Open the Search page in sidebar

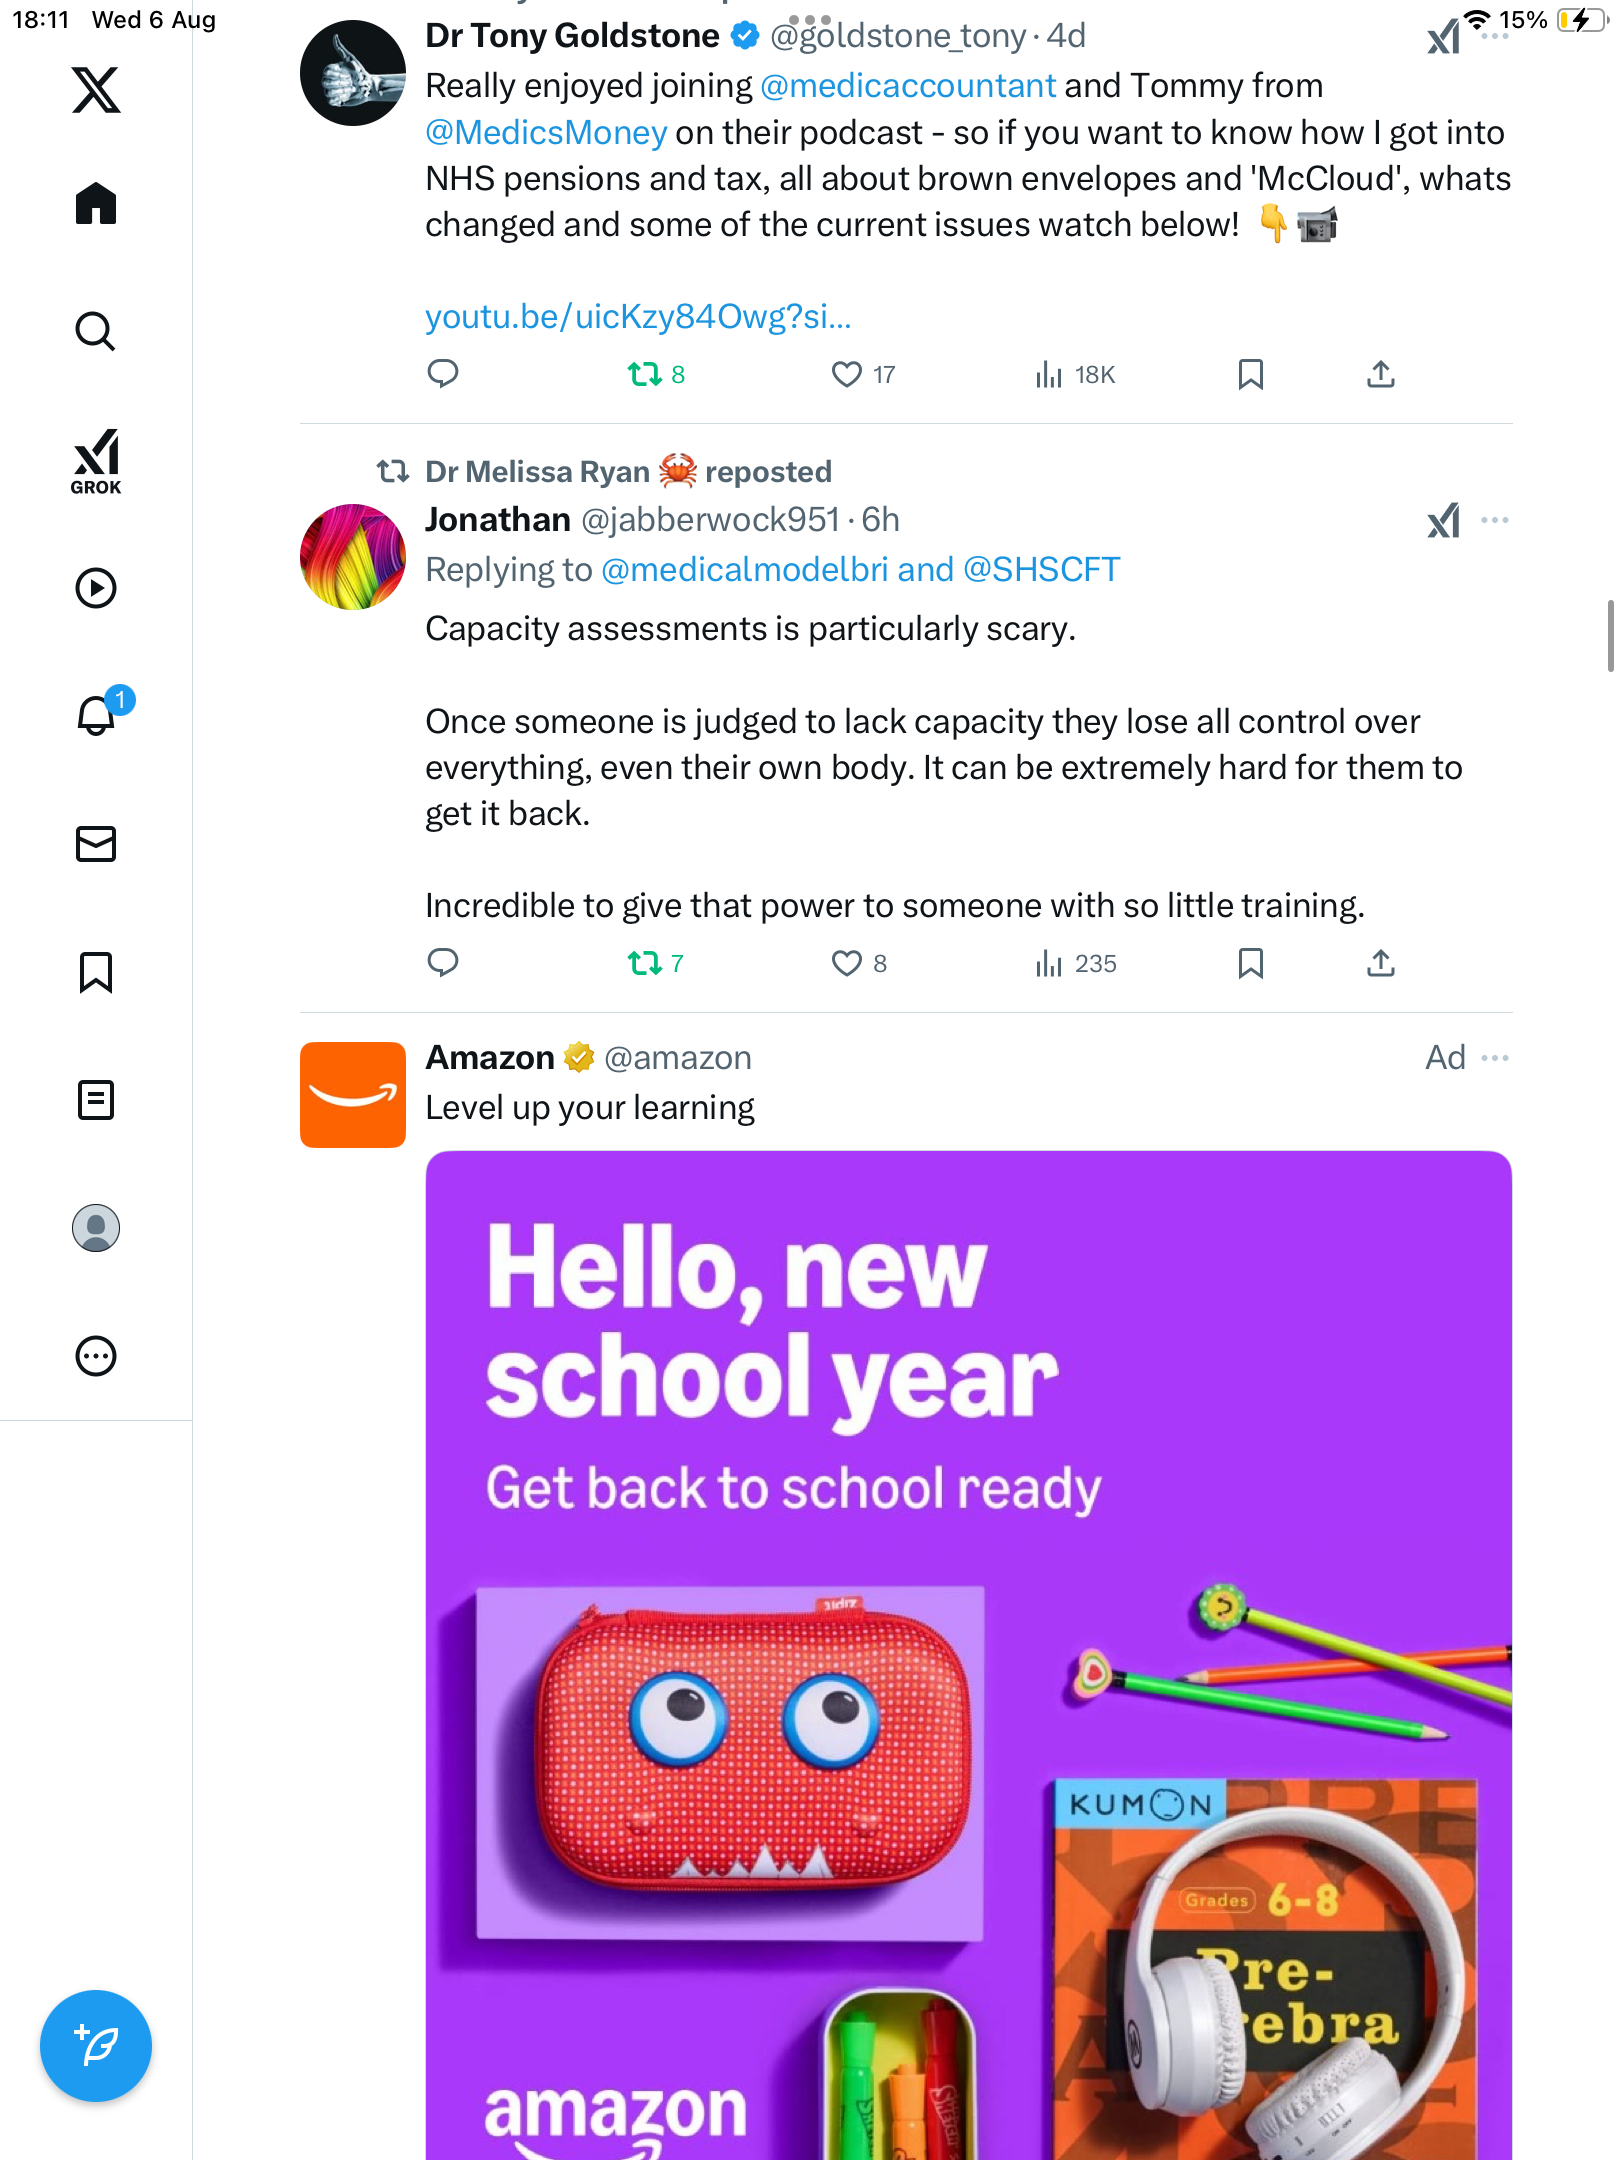click(x=96, y=331)
